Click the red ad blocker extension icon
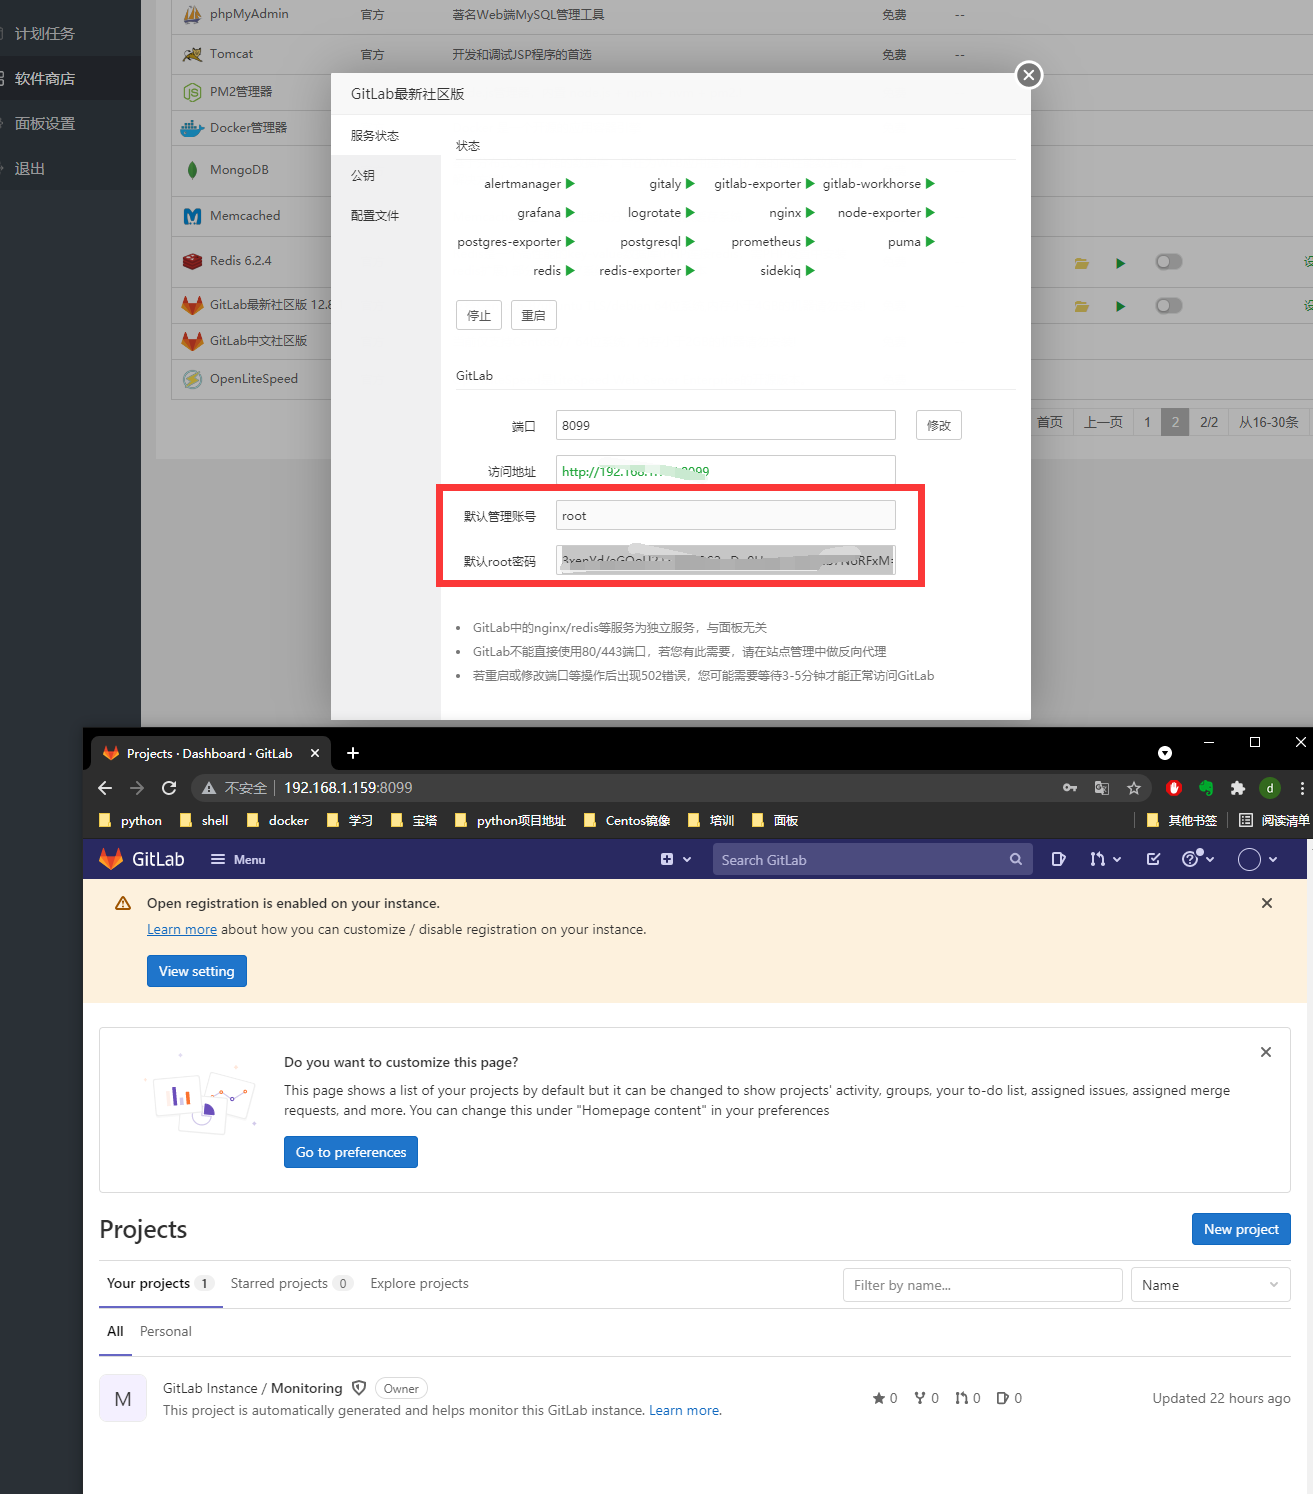The image size is (1313, 1494). click(x=1174, y=788)
